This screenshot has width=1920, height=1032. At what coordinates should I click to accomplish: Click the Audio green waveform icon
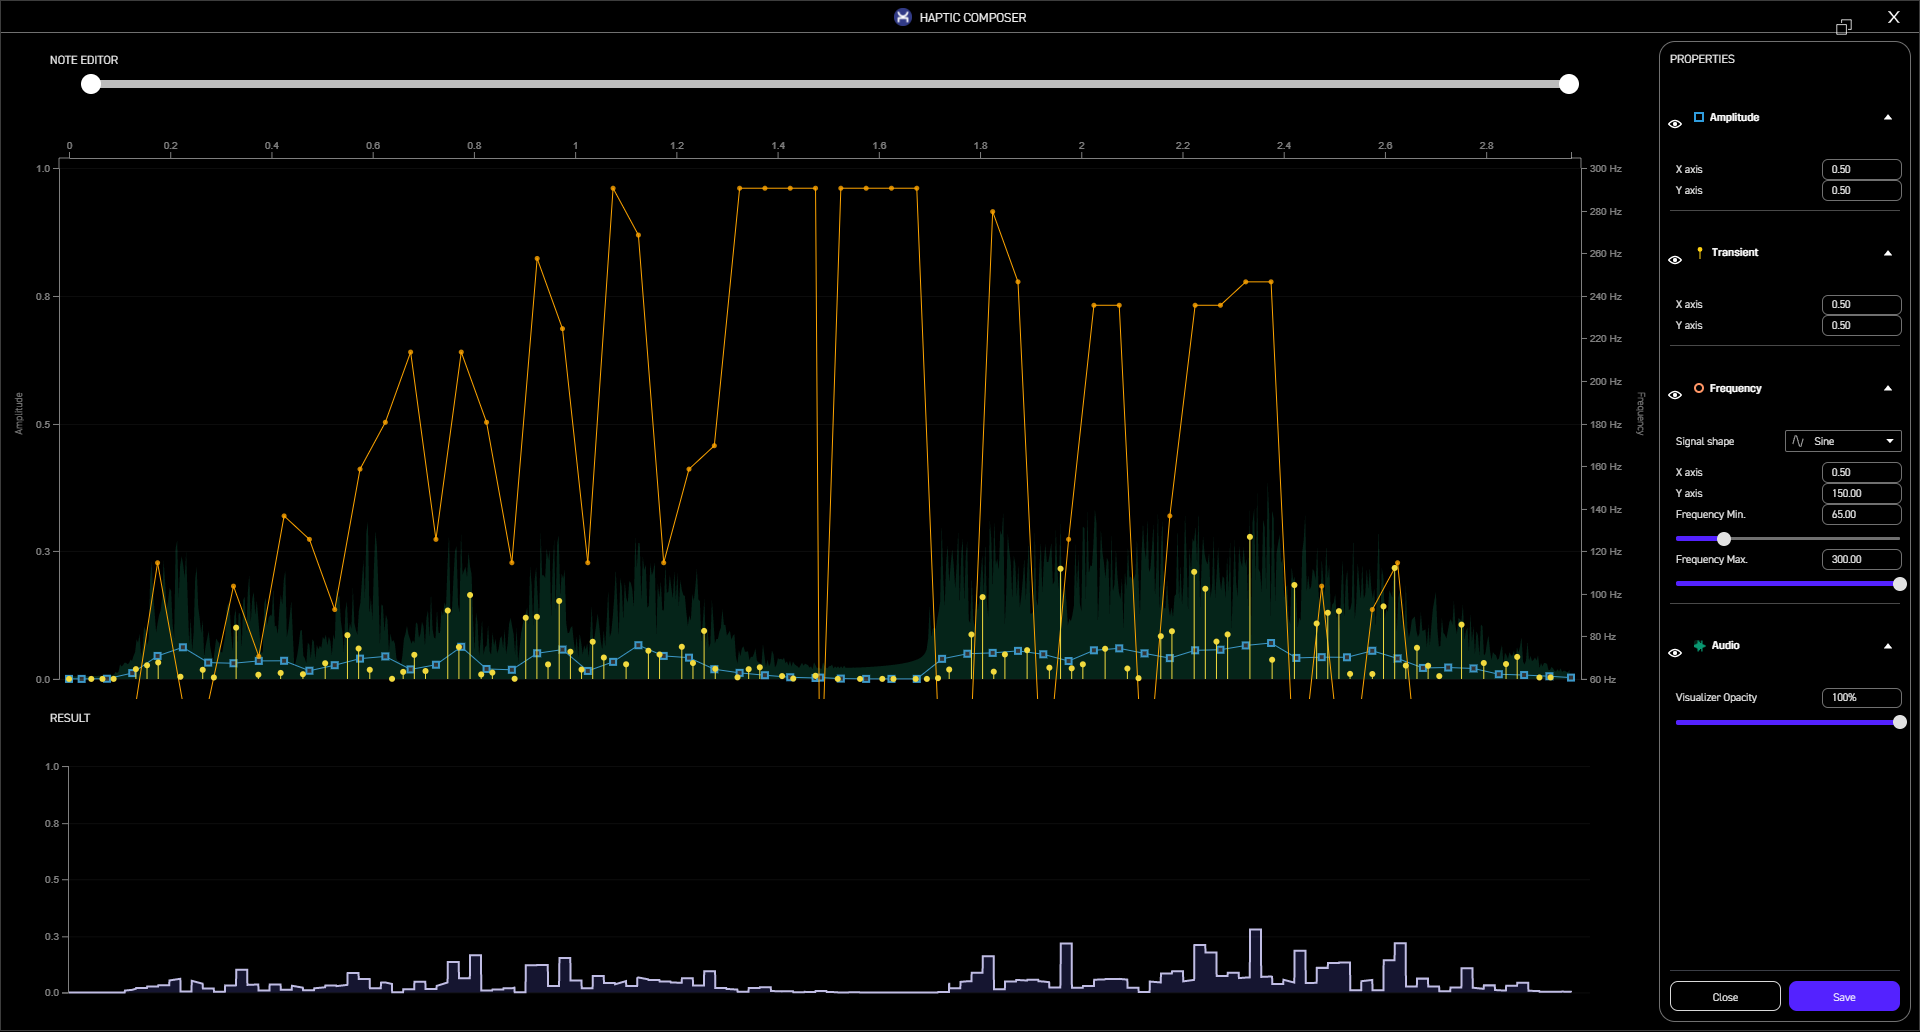click(x=1699, y=646)
